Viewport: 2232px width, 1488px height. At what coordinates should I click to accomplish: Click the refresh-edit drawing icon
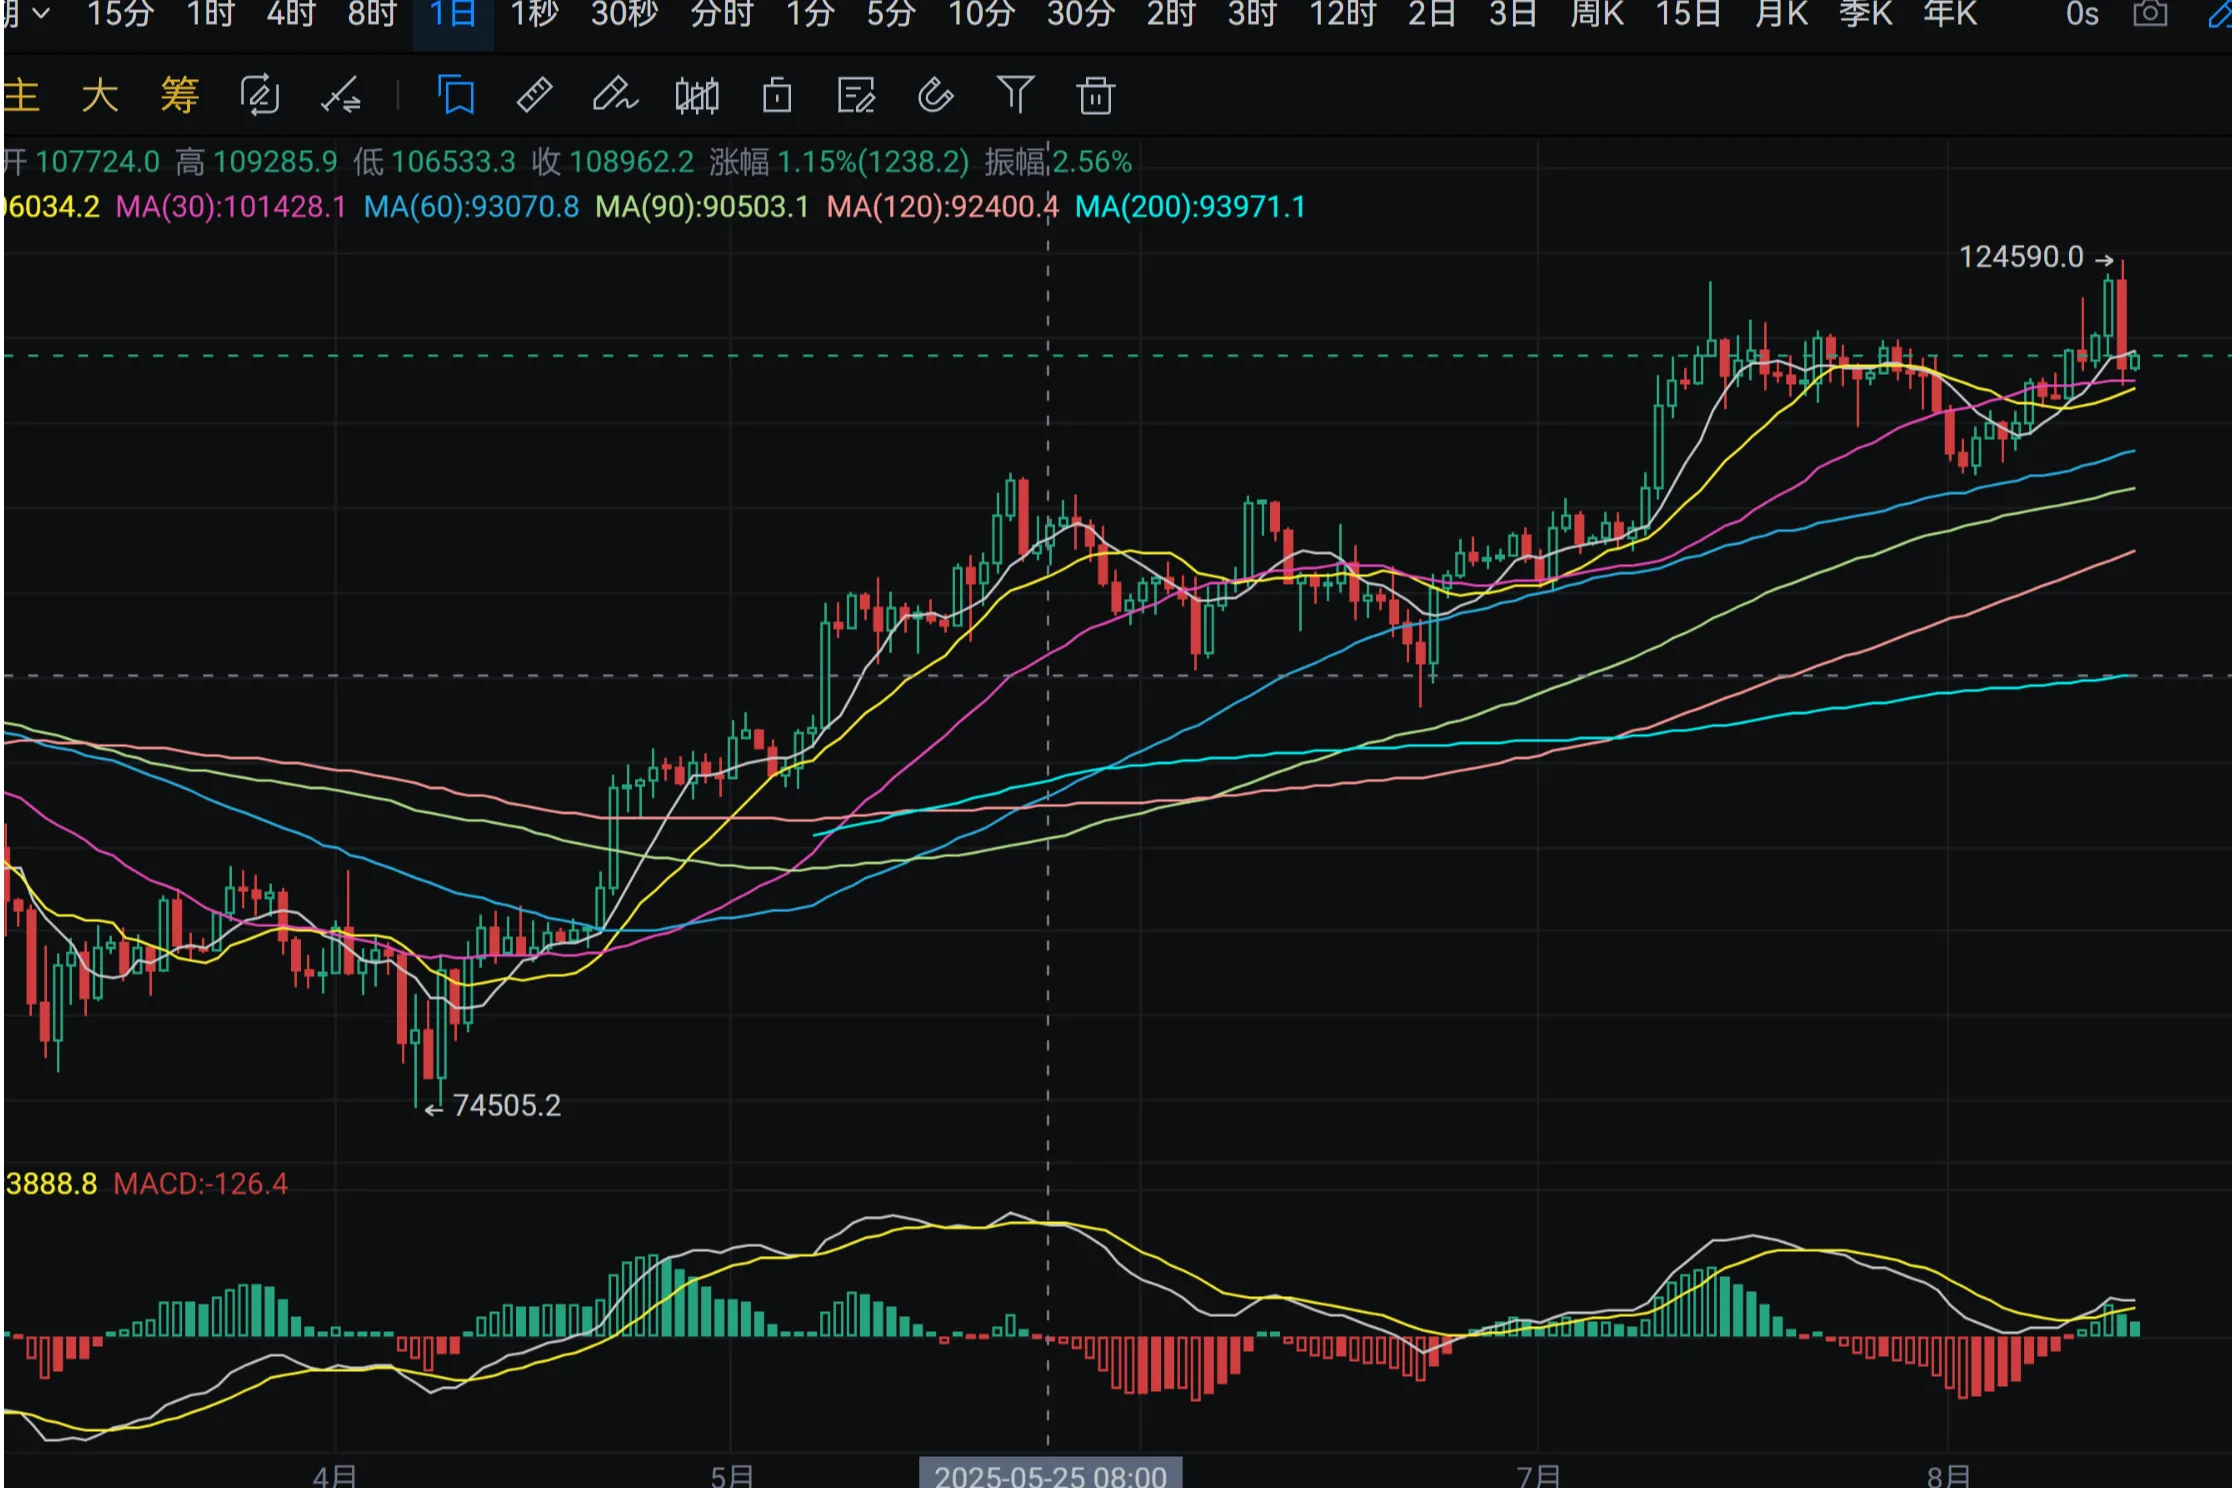(260, 96)
